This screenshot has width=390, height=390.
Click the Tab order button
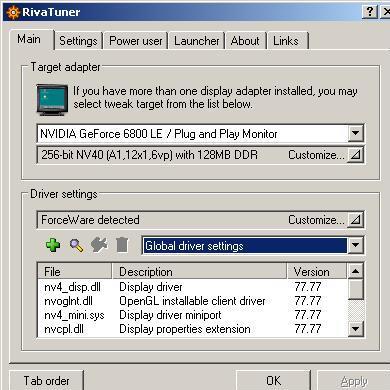[x=46, y=380]
